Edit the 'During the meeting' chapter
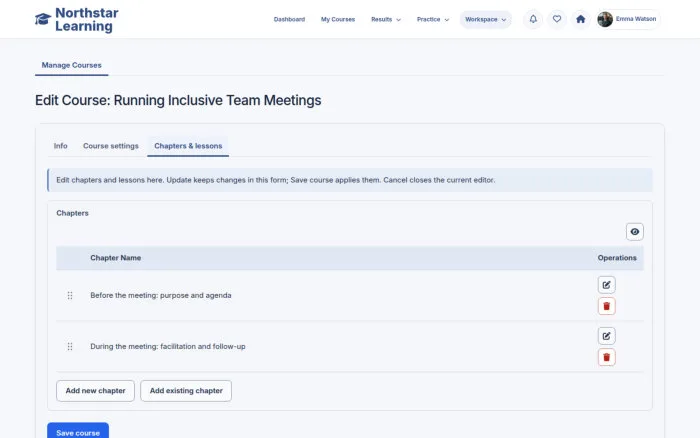Screen dimensions: 700x438 pyautogui.click(x=606, y=336)
